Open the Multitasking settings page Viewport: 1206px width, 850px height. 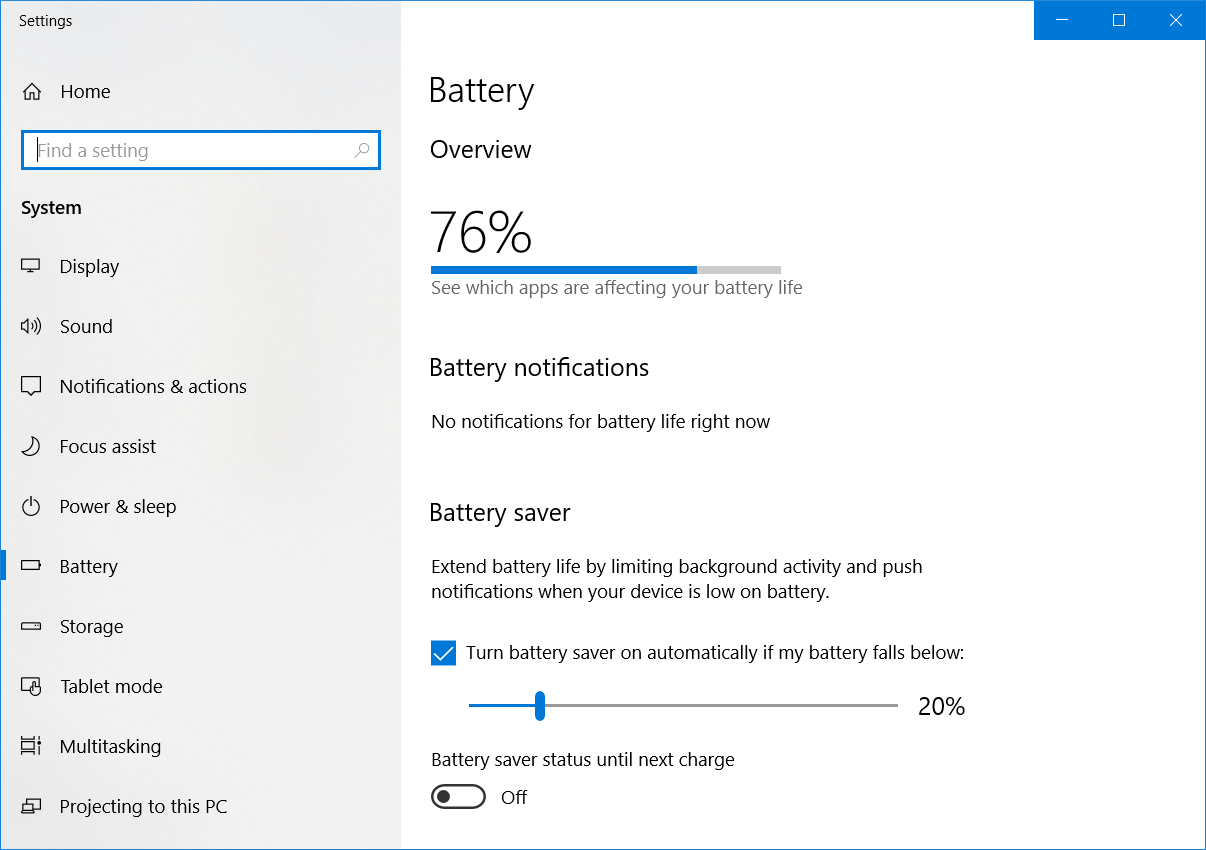tap(110, 747)
